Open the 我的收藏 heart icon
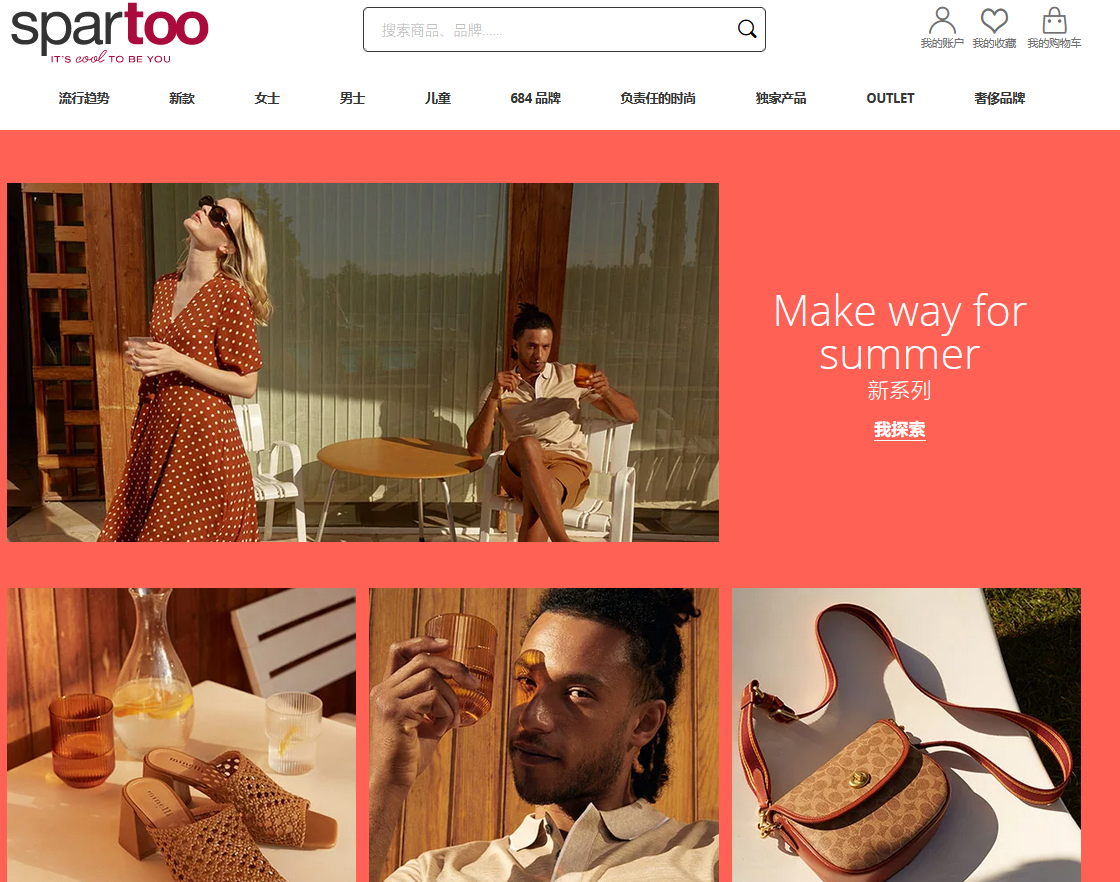Viewport: 1120px width, 882px height. (994, 28)
